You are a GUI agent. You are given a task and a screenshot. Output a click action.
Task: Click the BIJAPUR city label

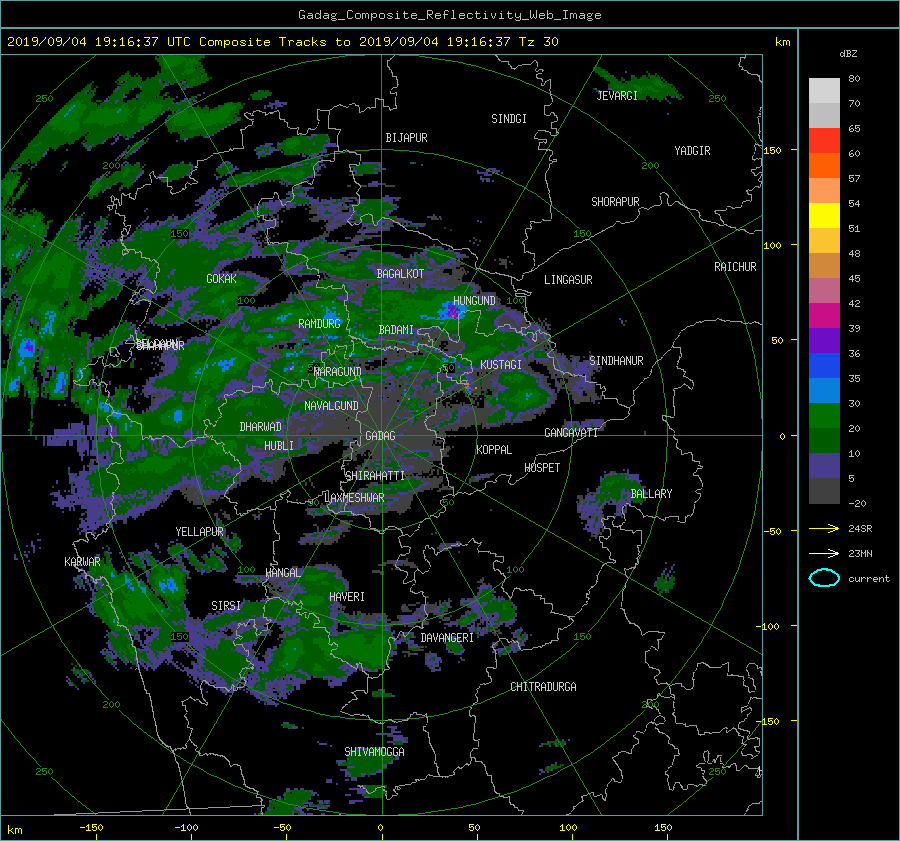click(x=406, y=138)
